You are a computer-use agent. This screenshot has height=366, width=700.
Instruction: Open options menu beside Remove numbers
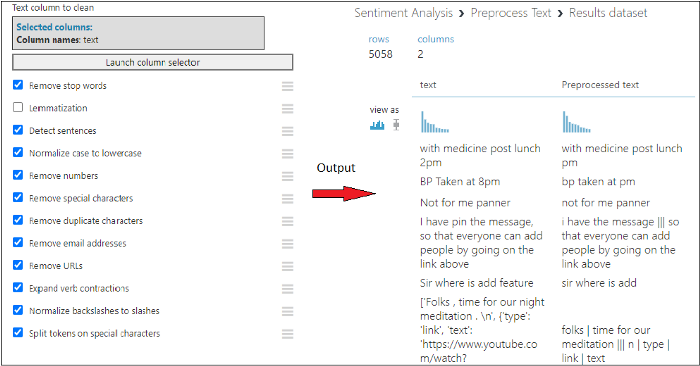point(288,176)
